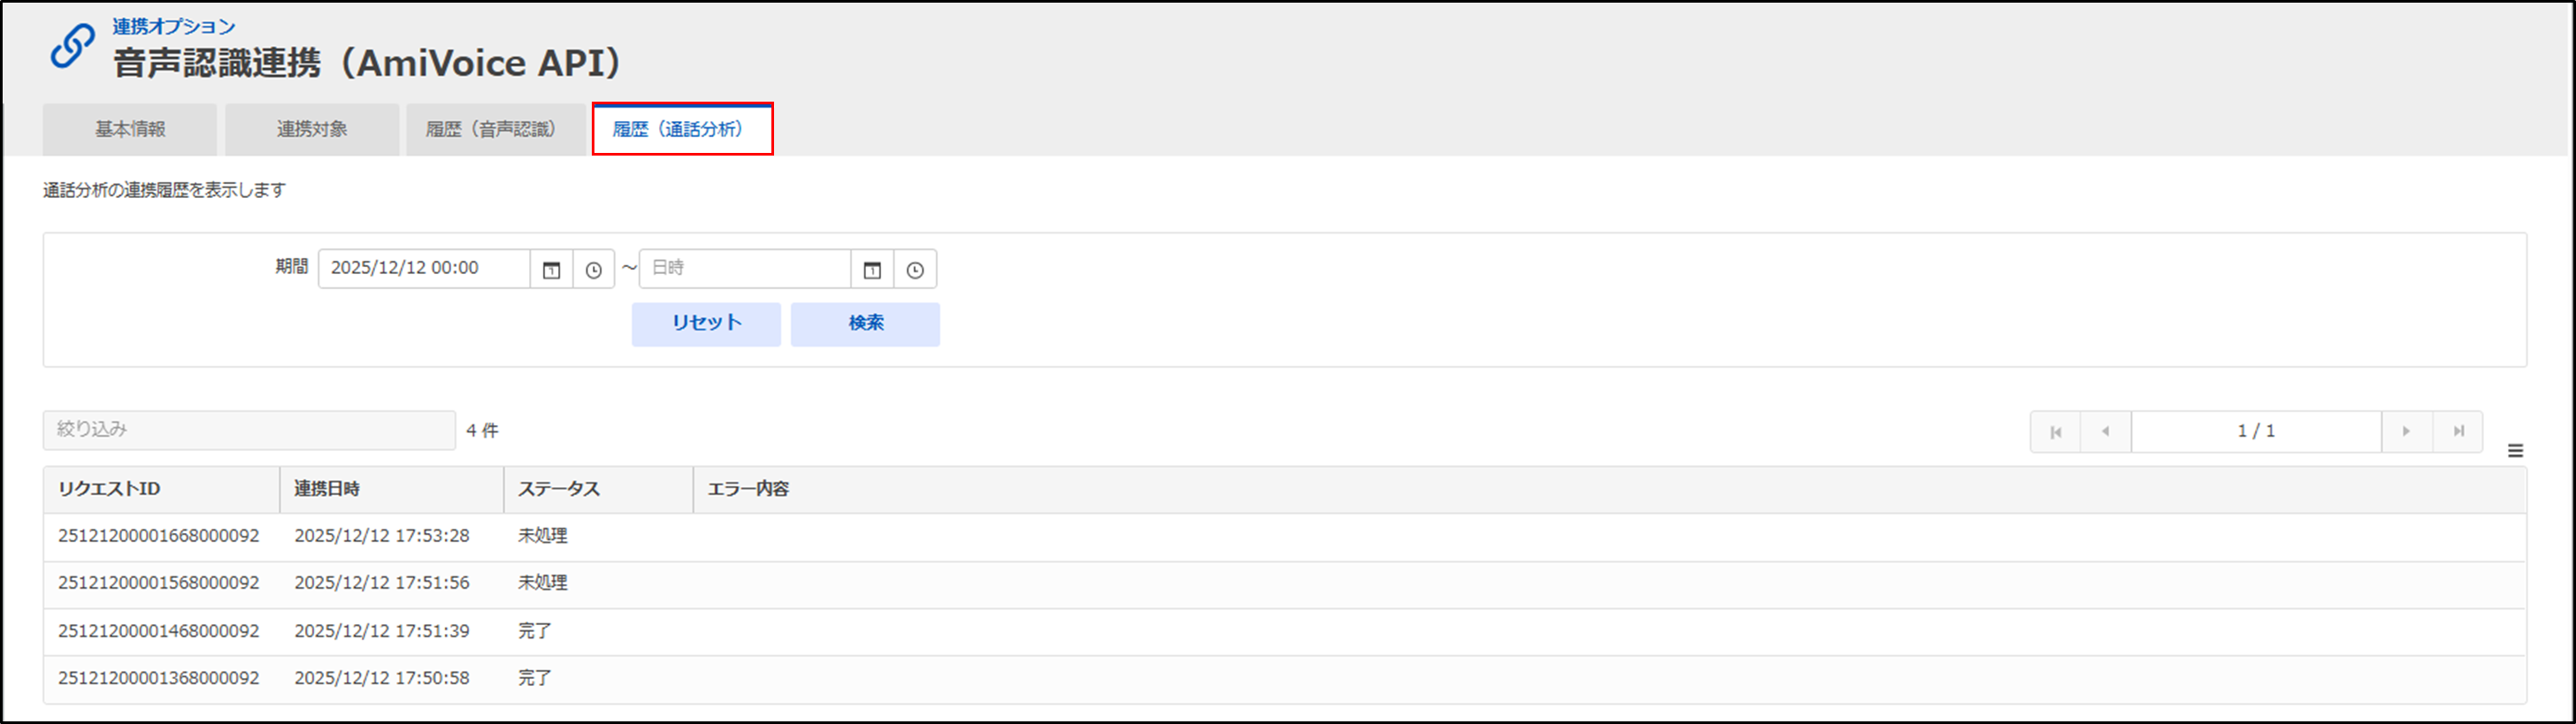Open the table hamburger options menu
Image resolution: width=2576 pixels, height=724 pixels.
(x=2516, y=451)
